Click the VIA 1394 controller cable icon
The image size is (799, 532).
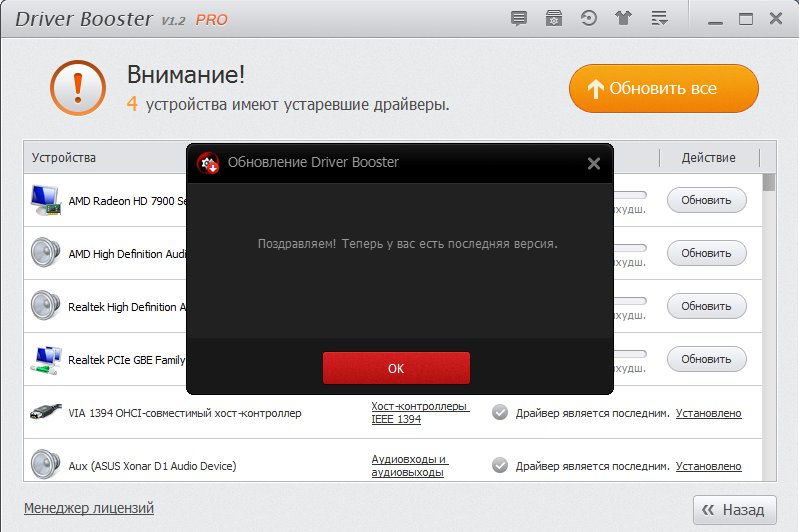tap(45, 412)
